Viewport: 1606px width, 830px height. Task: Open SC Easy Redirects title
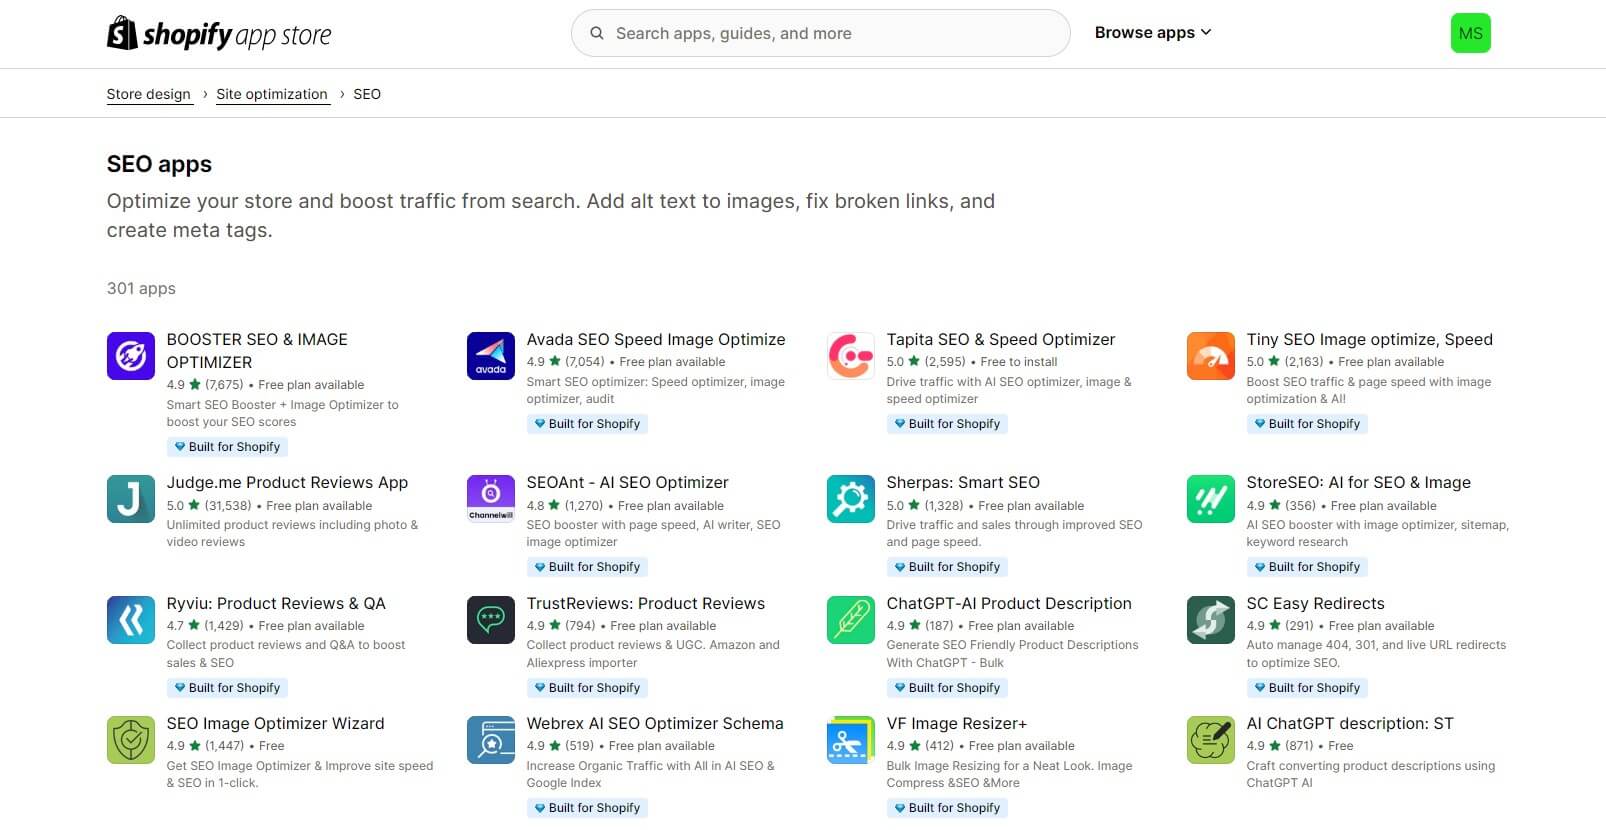(x=1316, y=604)
